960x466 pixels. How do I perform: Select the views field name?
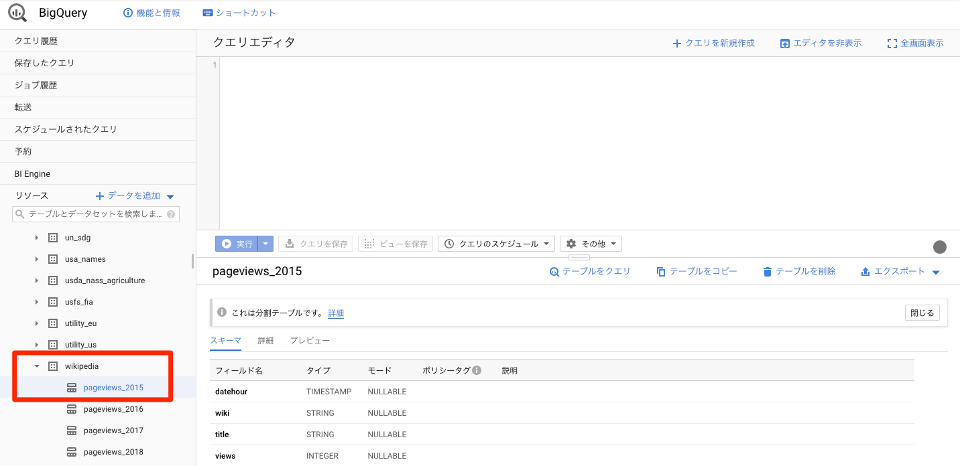tap(225, 456)
